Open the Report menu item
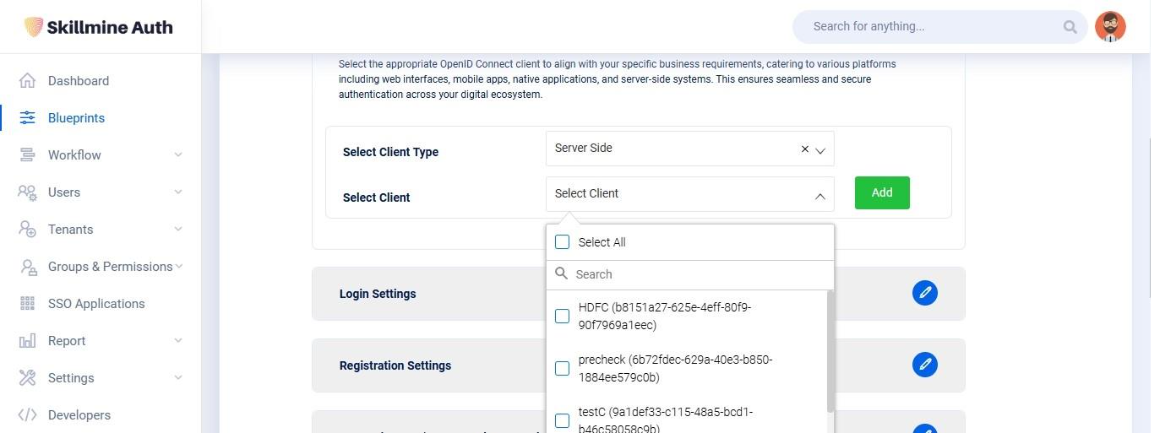1152x433 pixels. [66, 341]
